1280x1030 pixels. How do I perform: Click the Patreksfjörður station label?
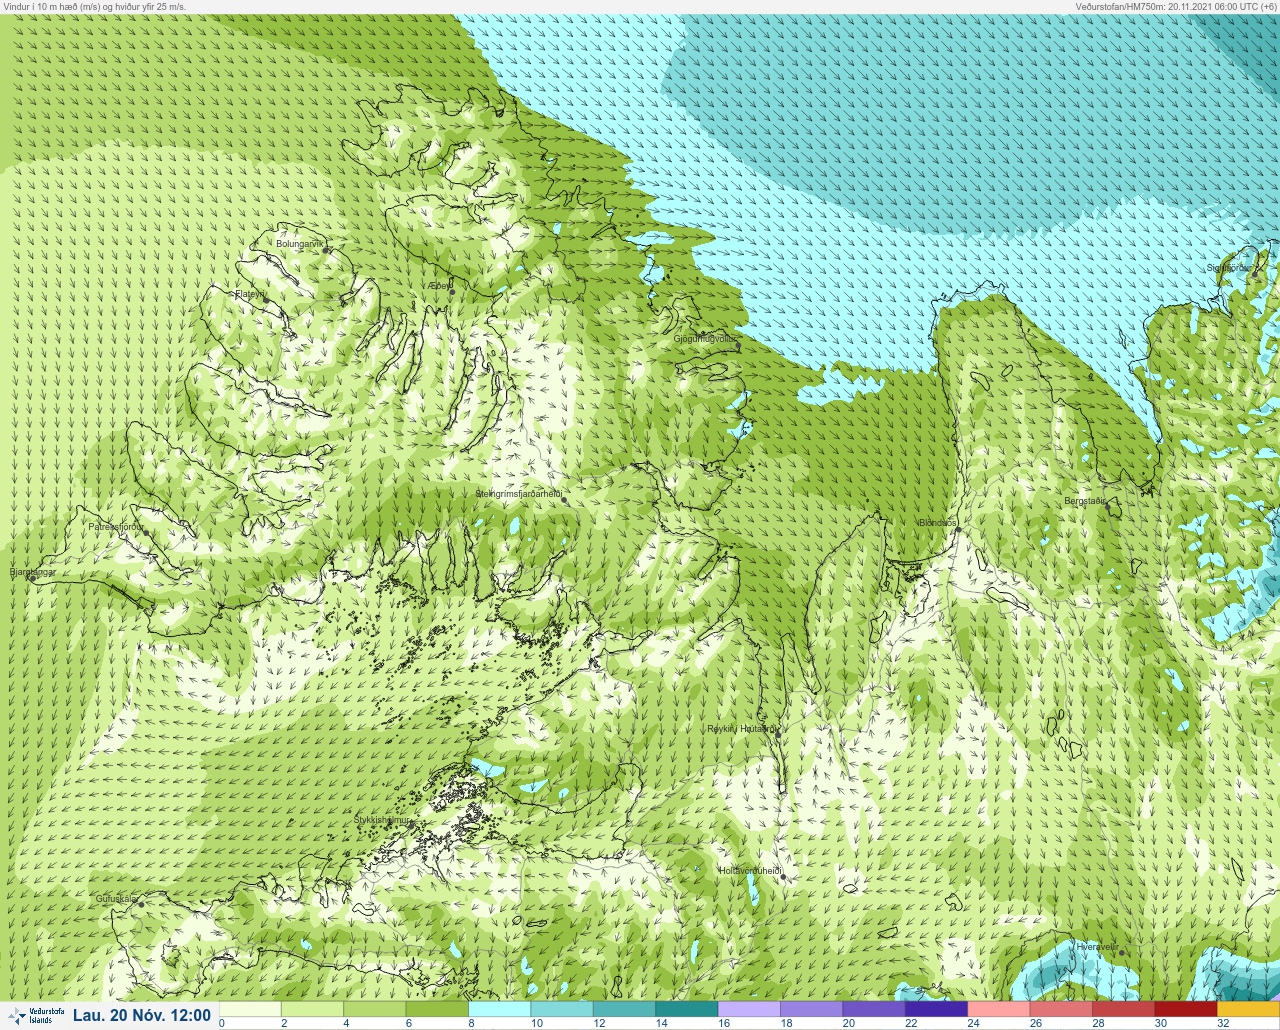point(116,526)
